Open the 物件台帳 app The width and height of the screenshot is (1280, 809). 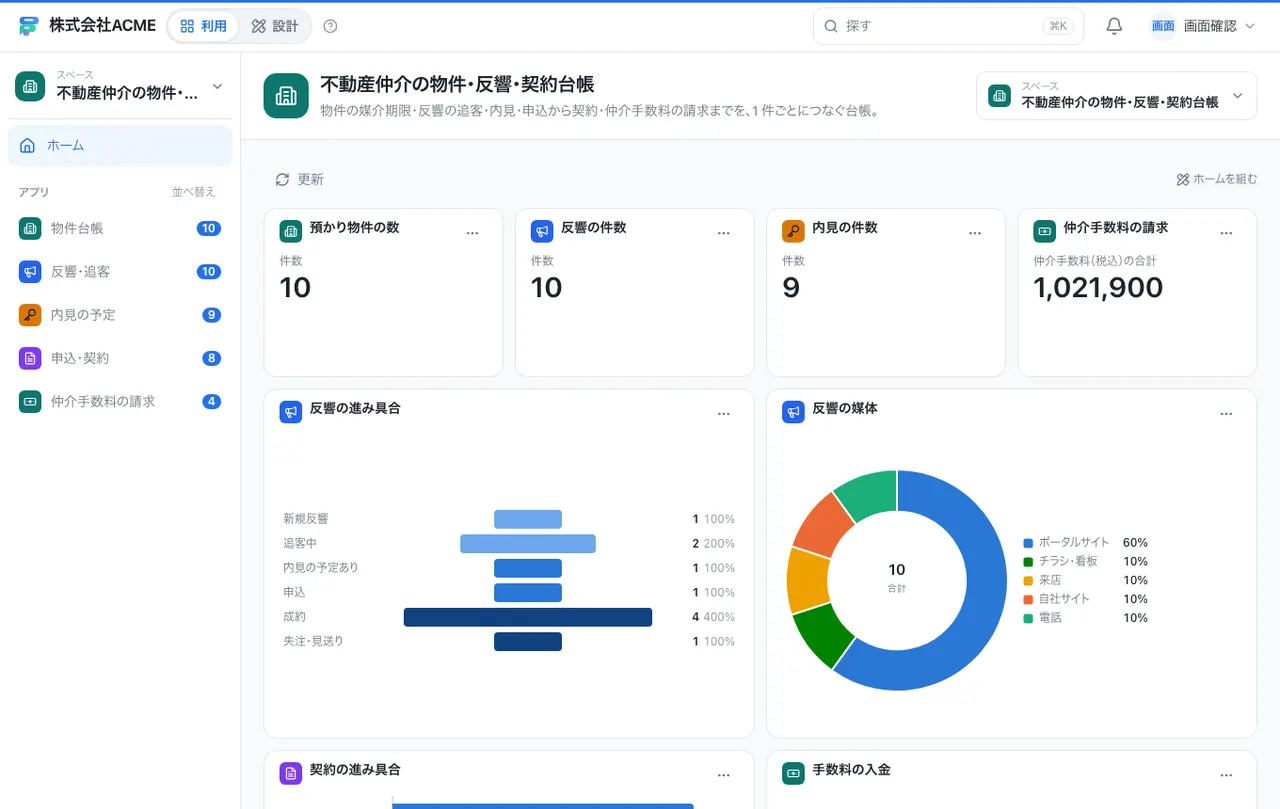(x=120, y=228)
